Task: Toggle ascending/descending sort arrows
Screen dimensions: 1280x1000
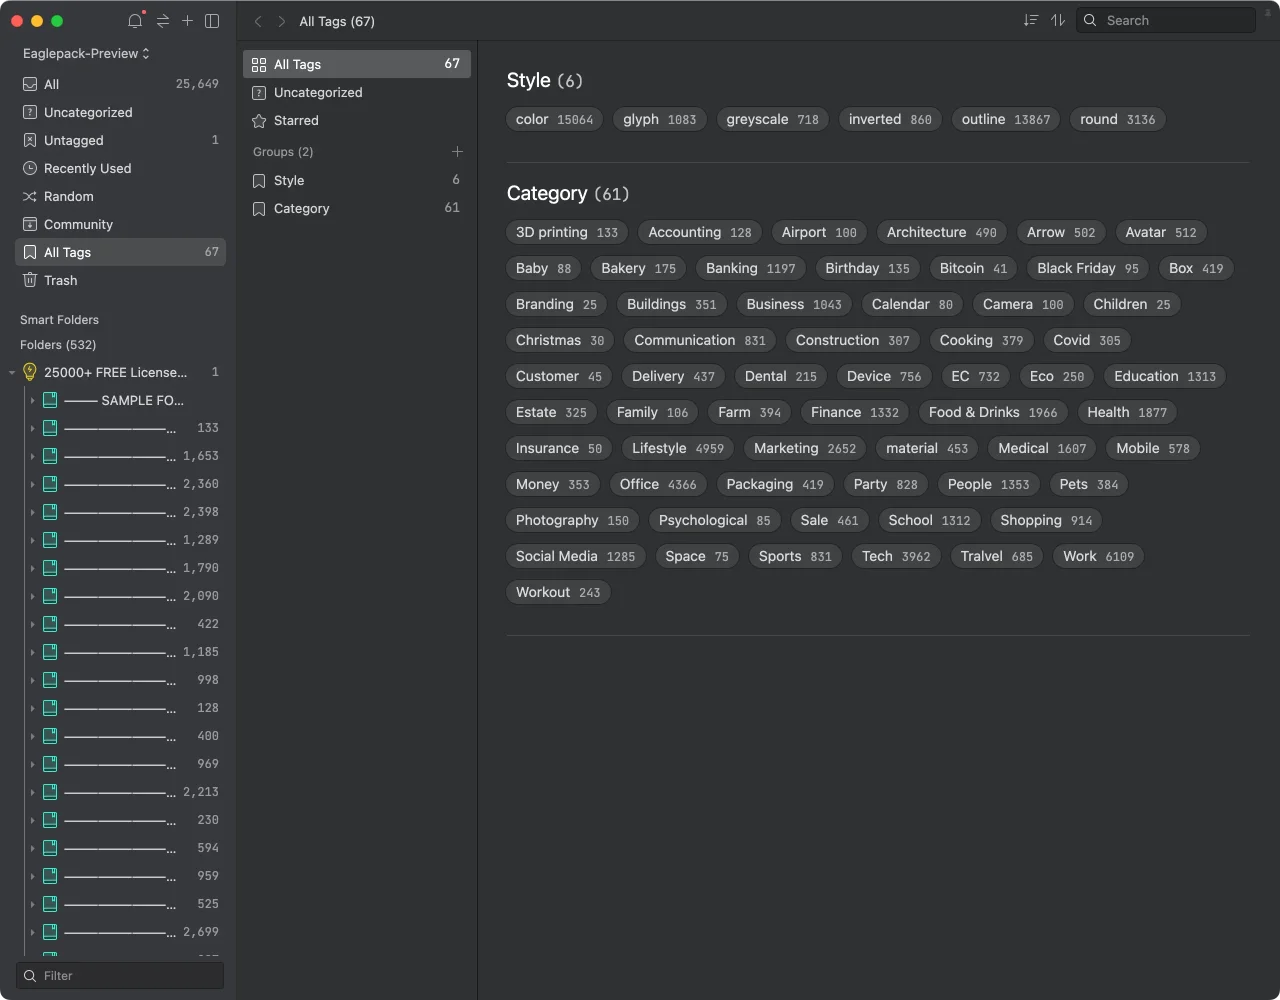Action: 1058,20
